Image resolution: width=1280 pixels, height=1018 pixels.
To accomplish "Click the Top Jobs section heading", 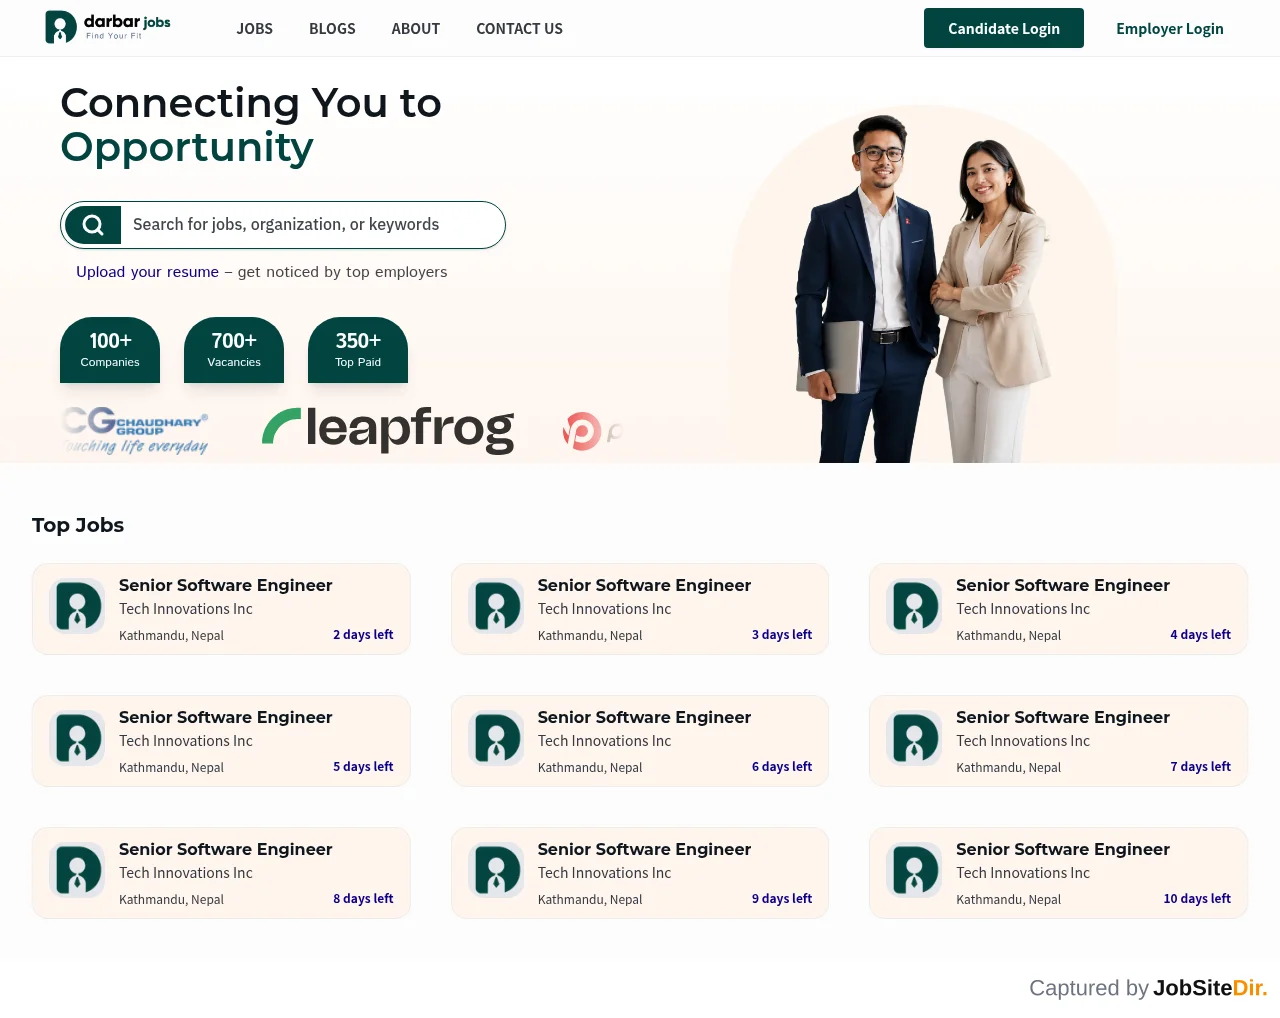I will click(78, 525).
